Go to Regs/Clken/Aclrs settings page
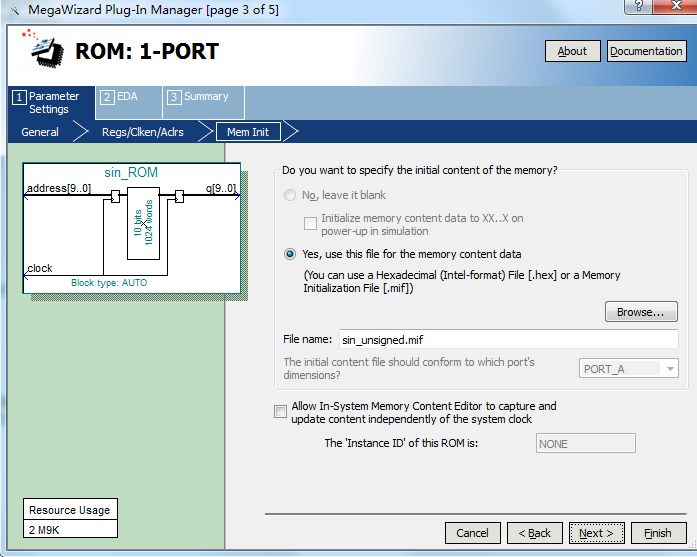The height and width of the screenshot is (557, 697). click(x=143, y=132)
